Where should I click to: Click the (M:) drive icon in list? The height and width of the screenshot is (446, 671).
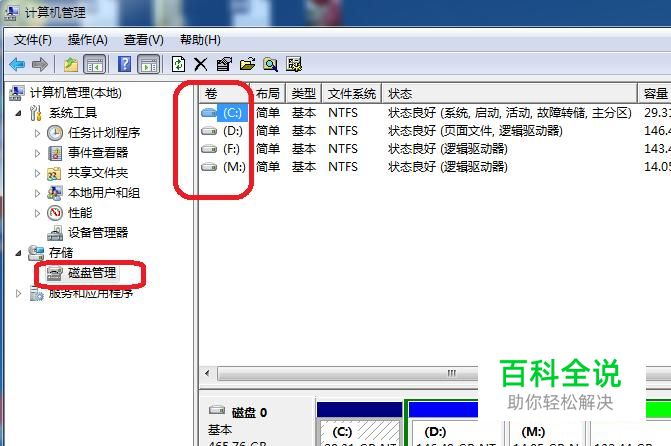point(209,167)
